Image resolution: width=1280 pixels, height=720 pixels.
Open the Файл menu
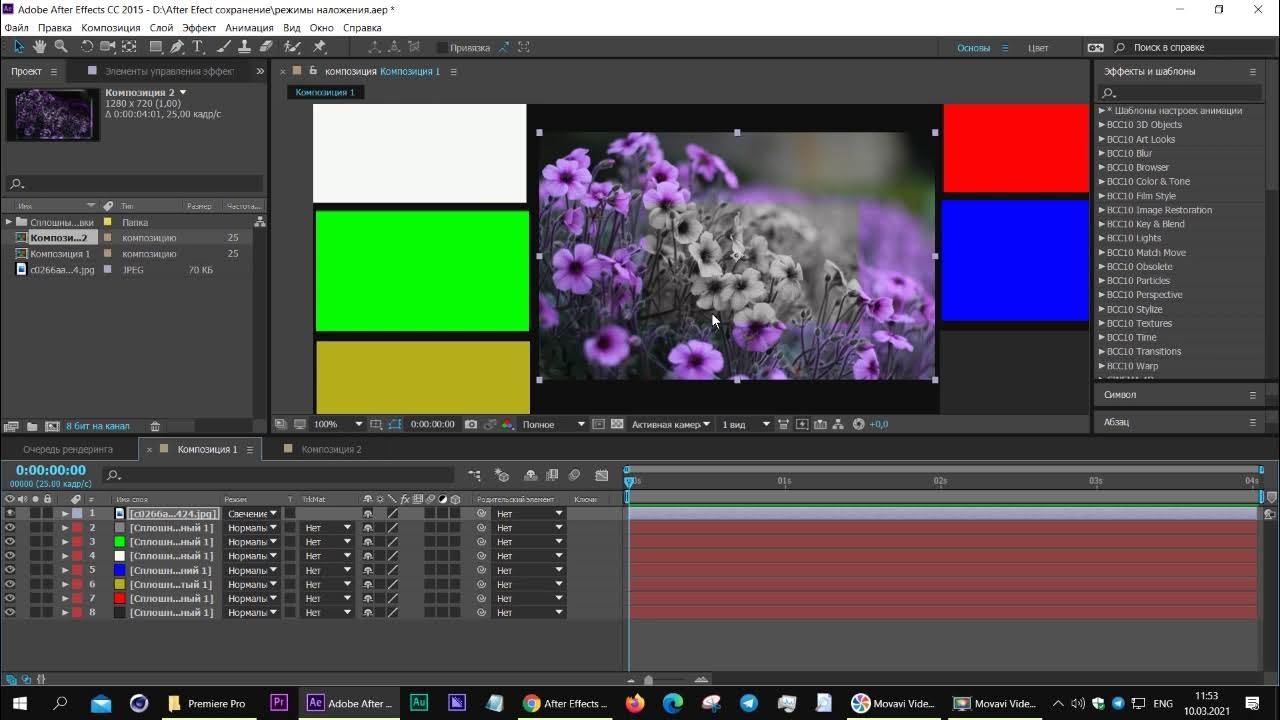(x=16, y=28)
